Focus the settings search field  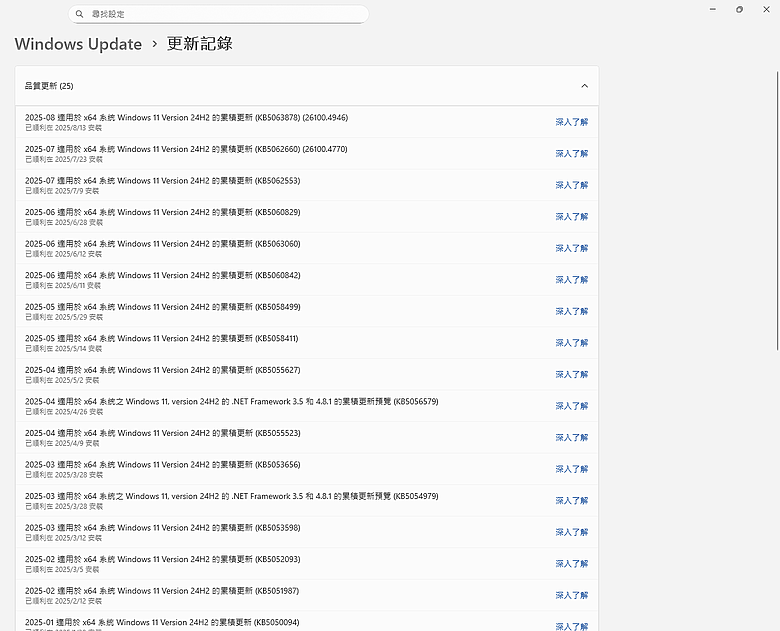pyautogui.click(x=218, y=14)
